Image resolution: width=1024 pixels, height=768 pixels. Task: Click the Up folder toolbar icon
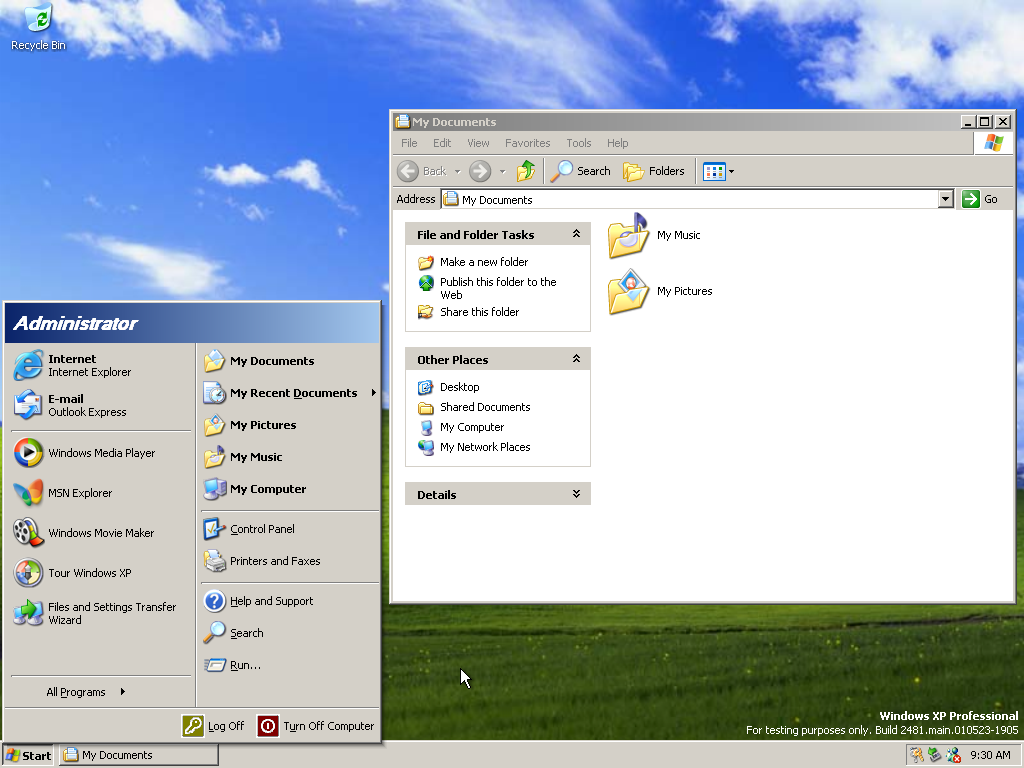click(526, 171)
